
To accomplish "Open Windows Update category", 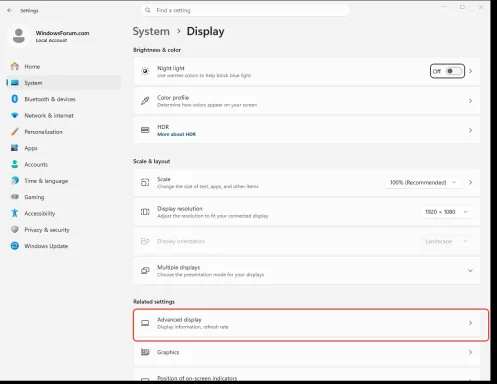I will pos(64,246).
